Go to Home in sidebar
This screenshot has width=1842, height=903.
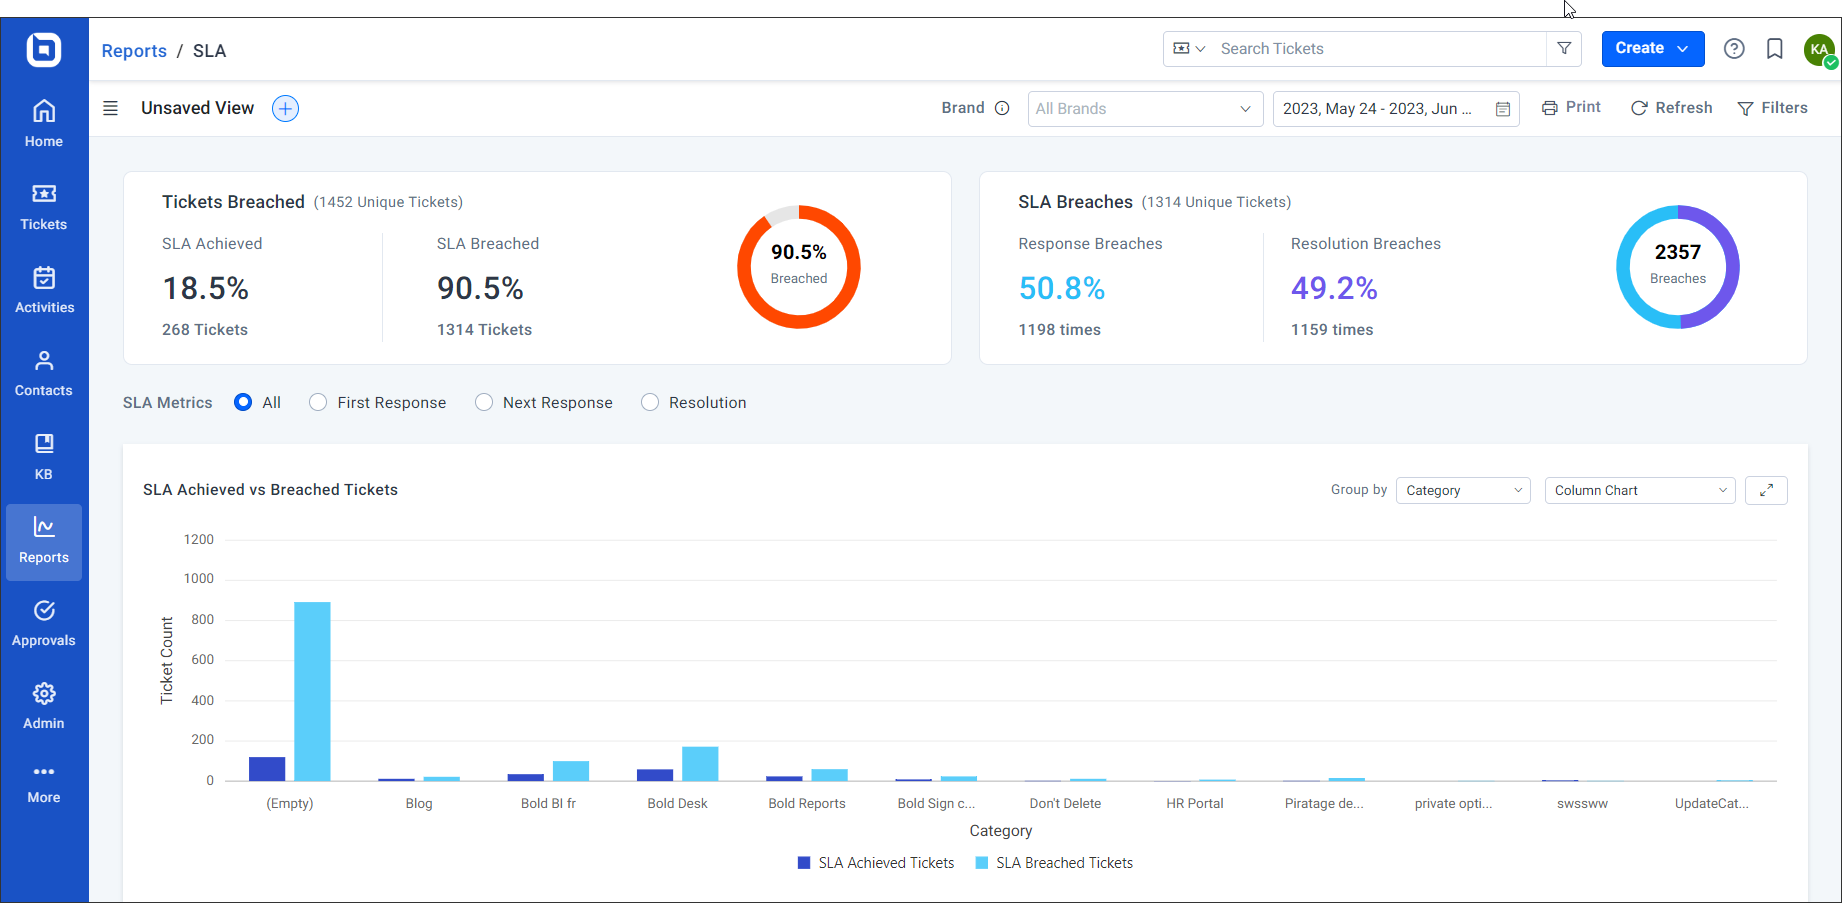[x=44, y=124]
